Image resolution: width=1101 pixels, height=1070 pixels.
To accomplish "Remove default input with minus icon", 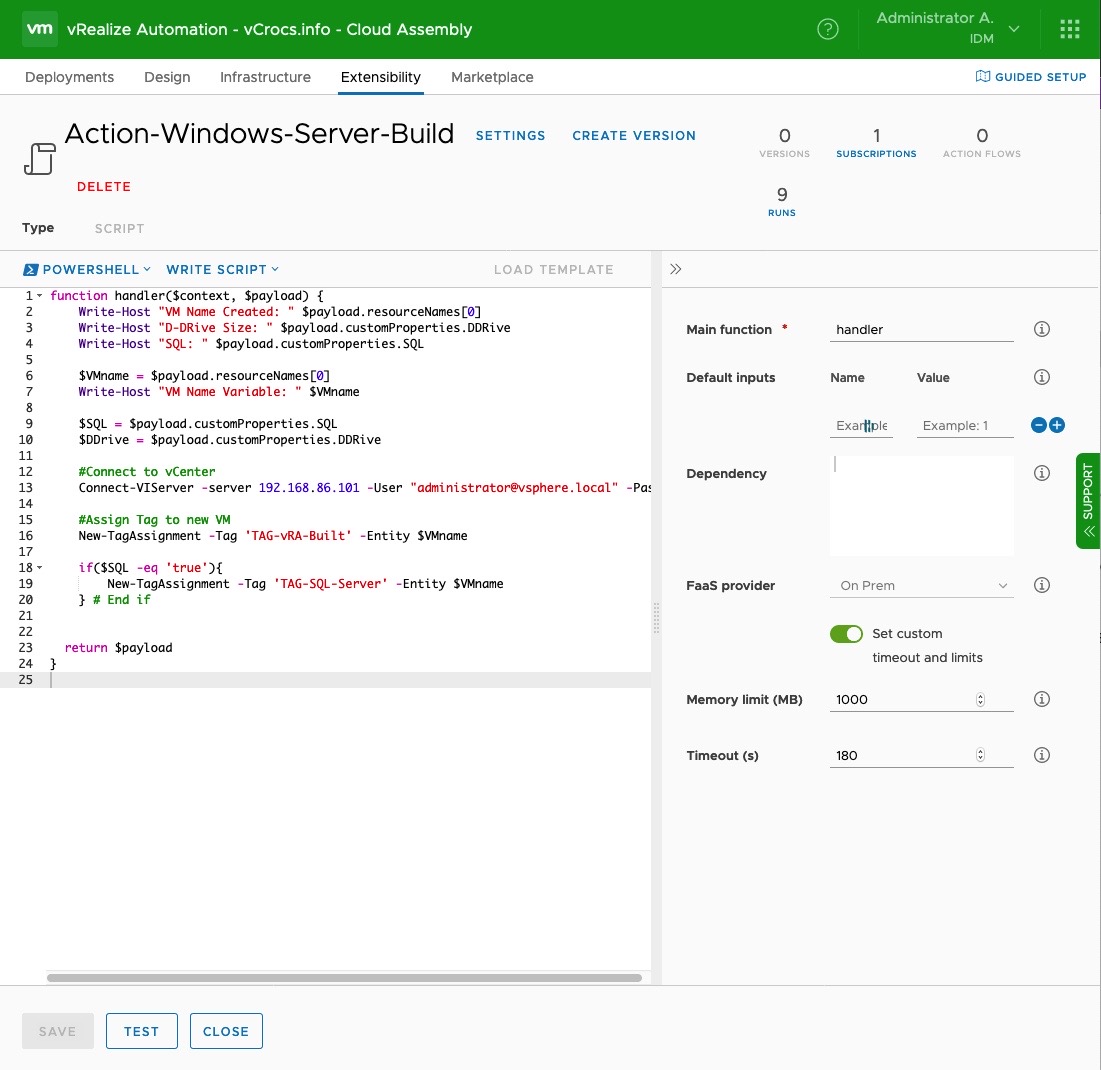I will click(x=1039, y=425).
